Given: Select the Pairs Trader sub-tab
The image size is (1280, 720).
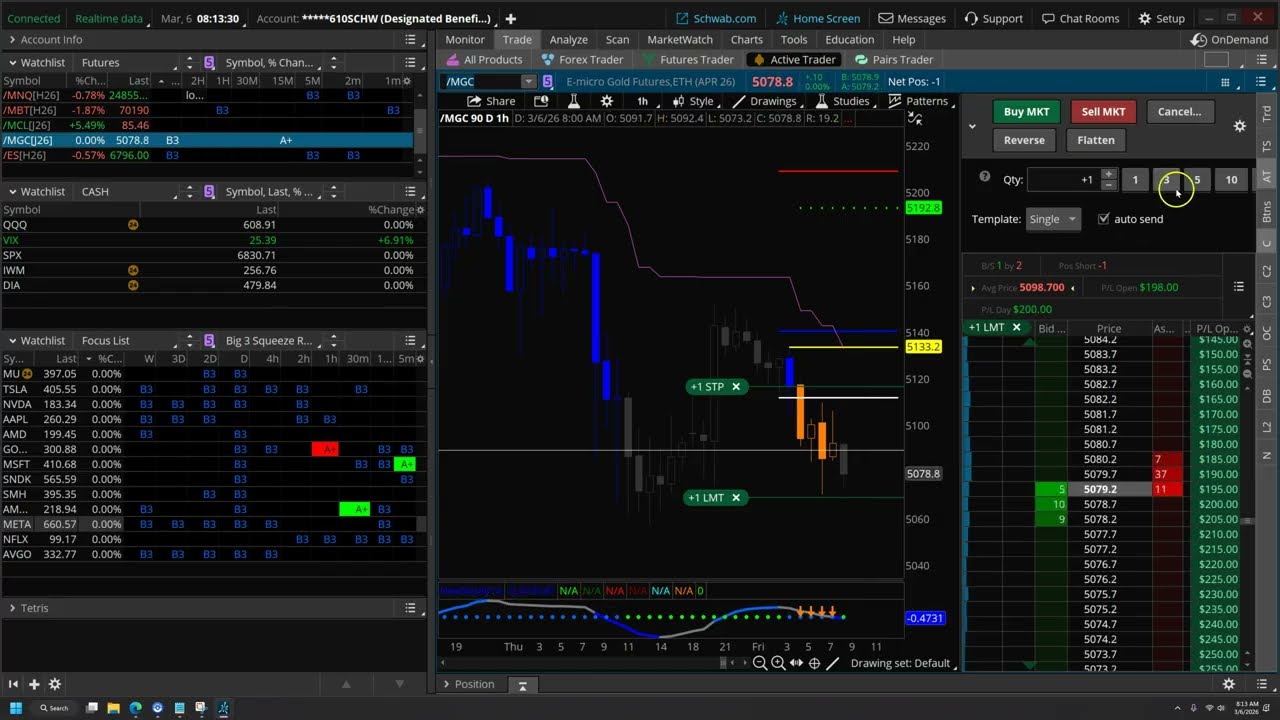Looking at the screenshot, I should tap(893, 60).
